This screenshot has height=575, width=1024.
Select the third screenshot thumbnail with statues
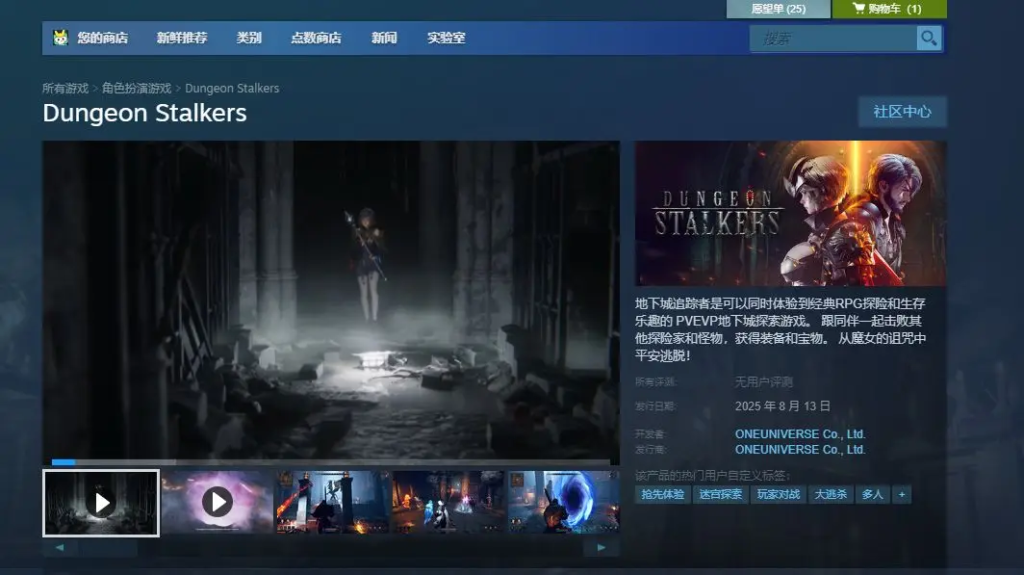point(332,502)
